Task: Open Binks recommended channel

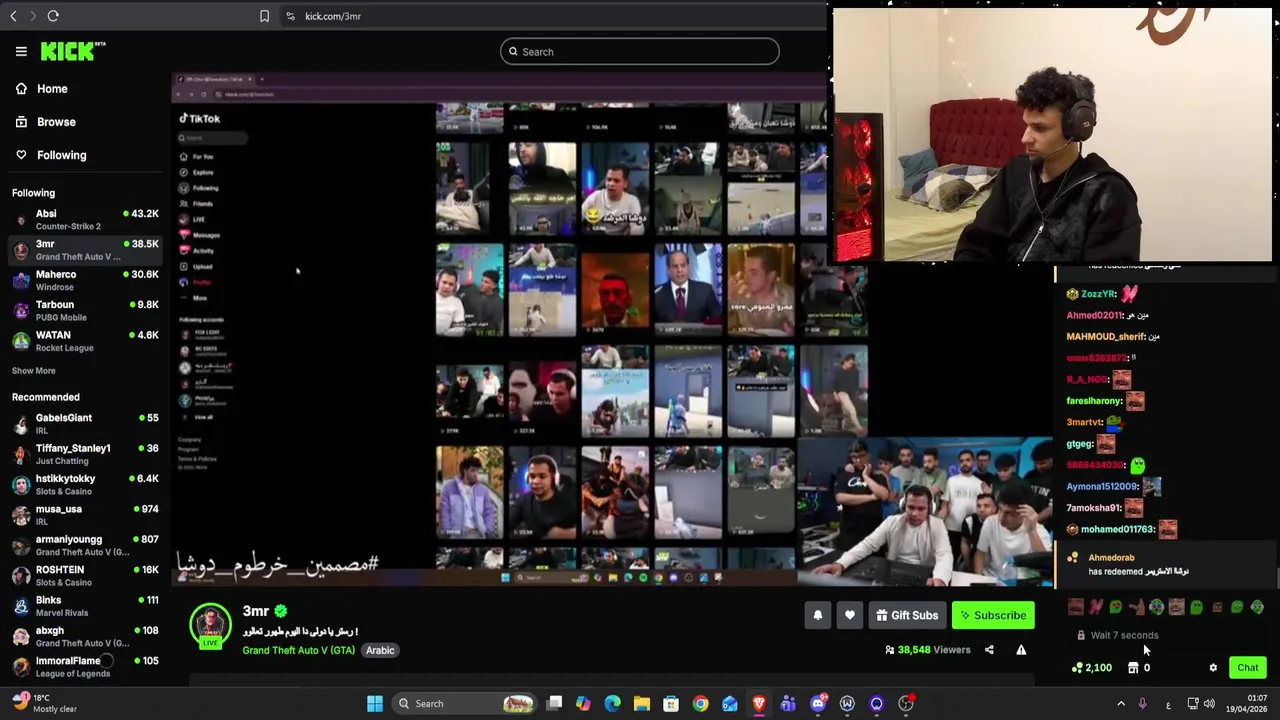Action: coord(85,605)
